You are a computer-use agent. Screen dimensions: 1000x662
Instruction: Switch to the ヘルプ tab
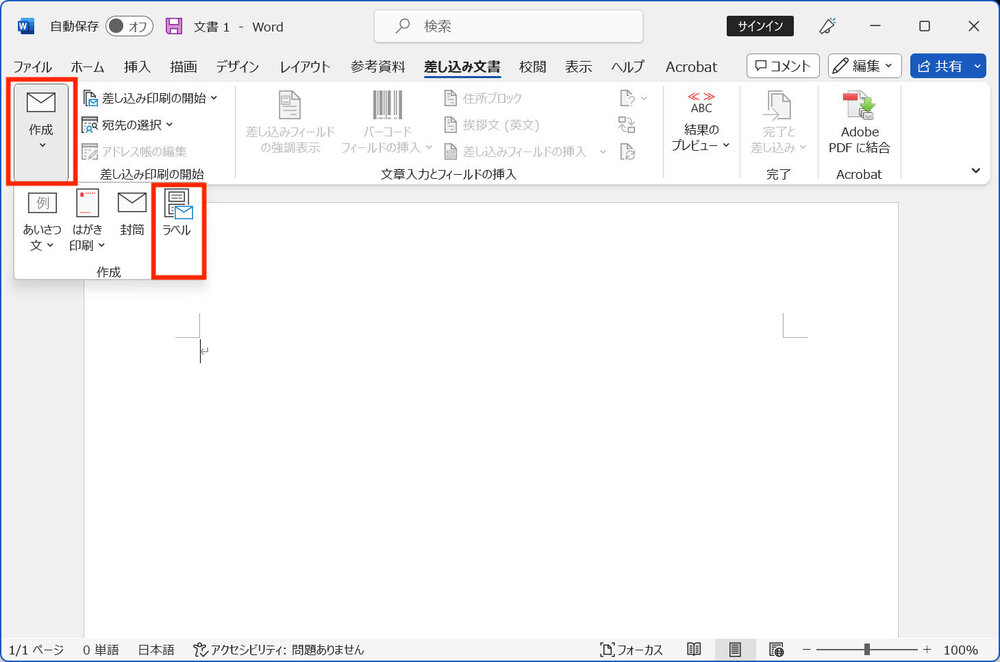pos(628,67)
